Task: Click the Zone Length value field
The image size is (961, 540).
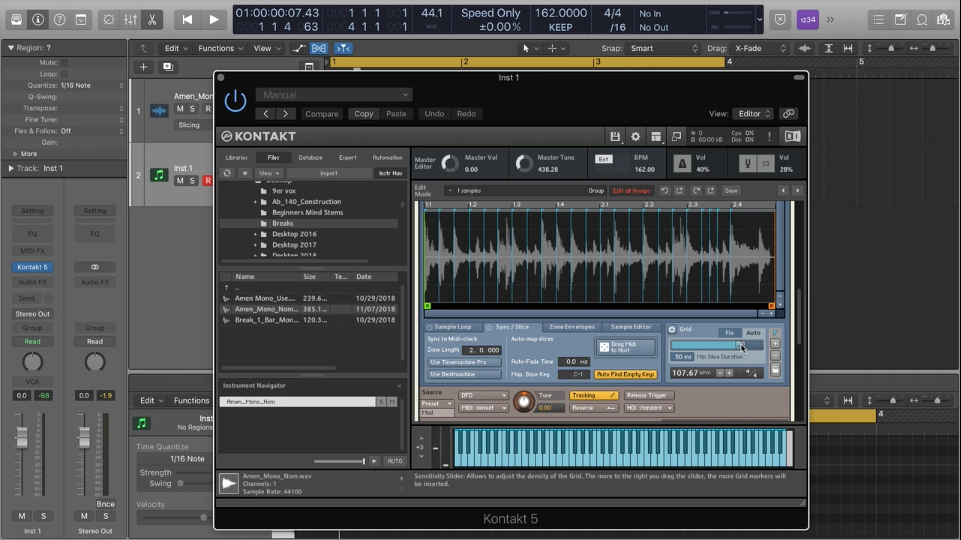Action: [482, 351]
